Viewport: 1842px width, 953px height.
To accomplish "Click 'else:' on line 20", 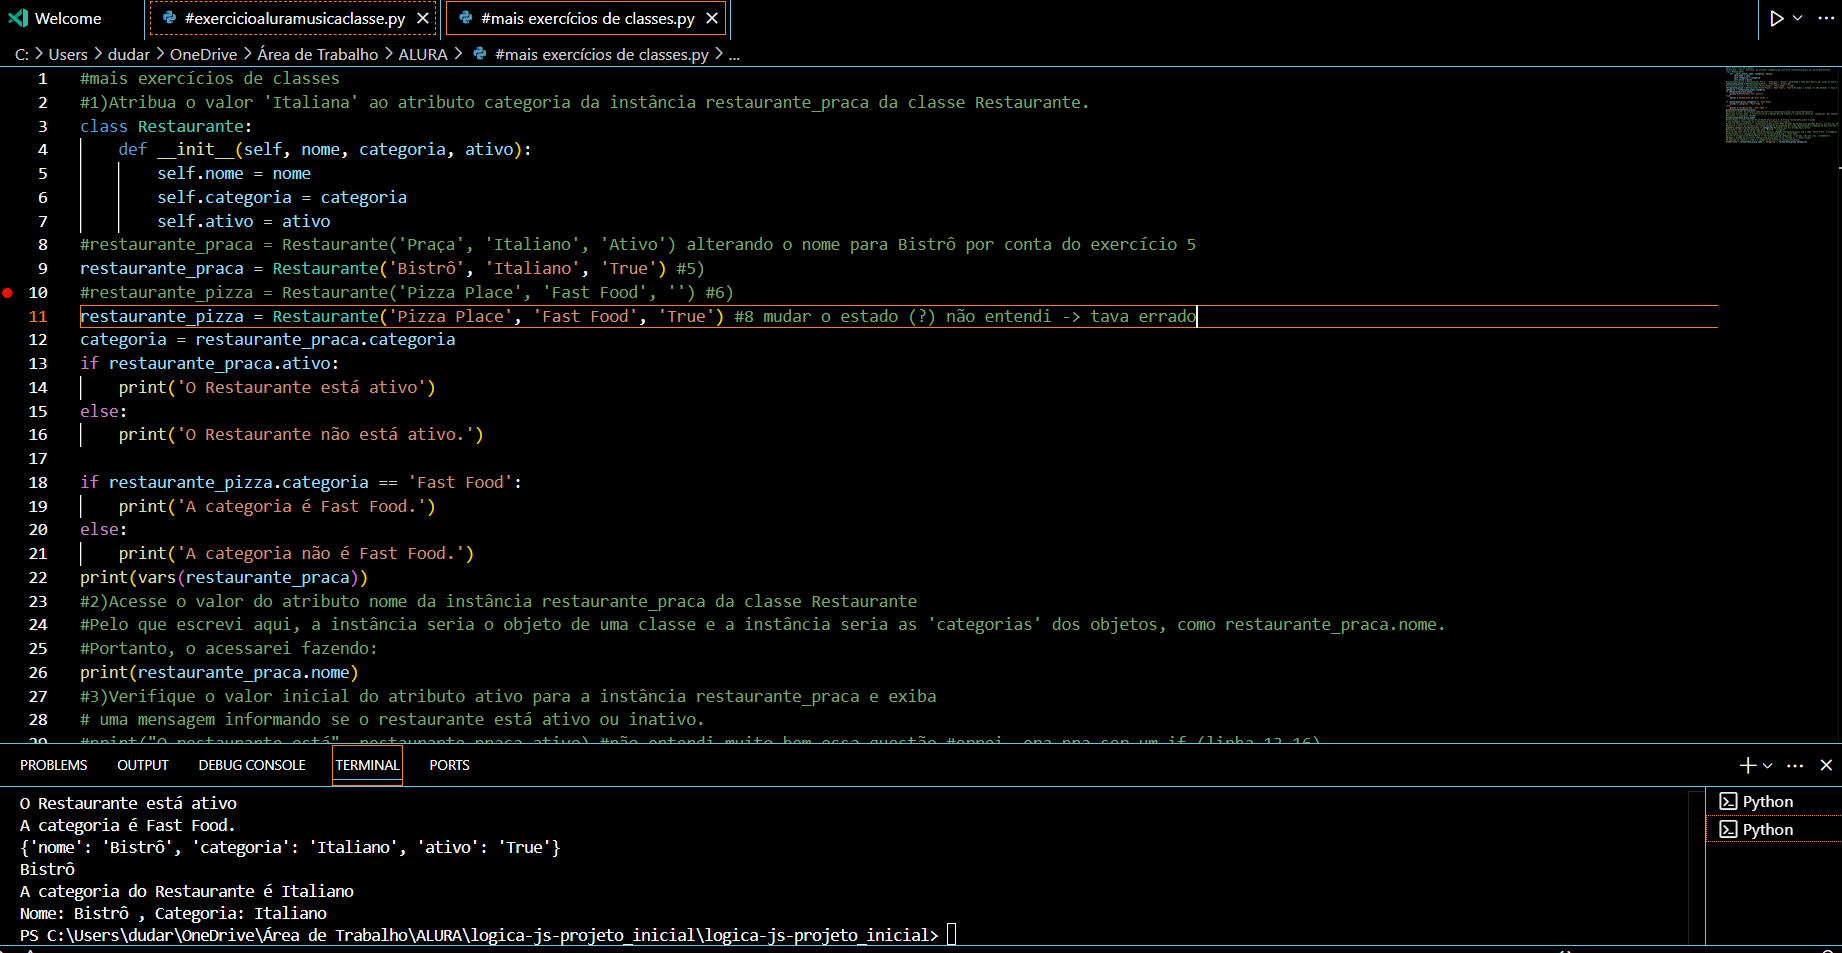I will pyautogui.click(x=104, y=529).
